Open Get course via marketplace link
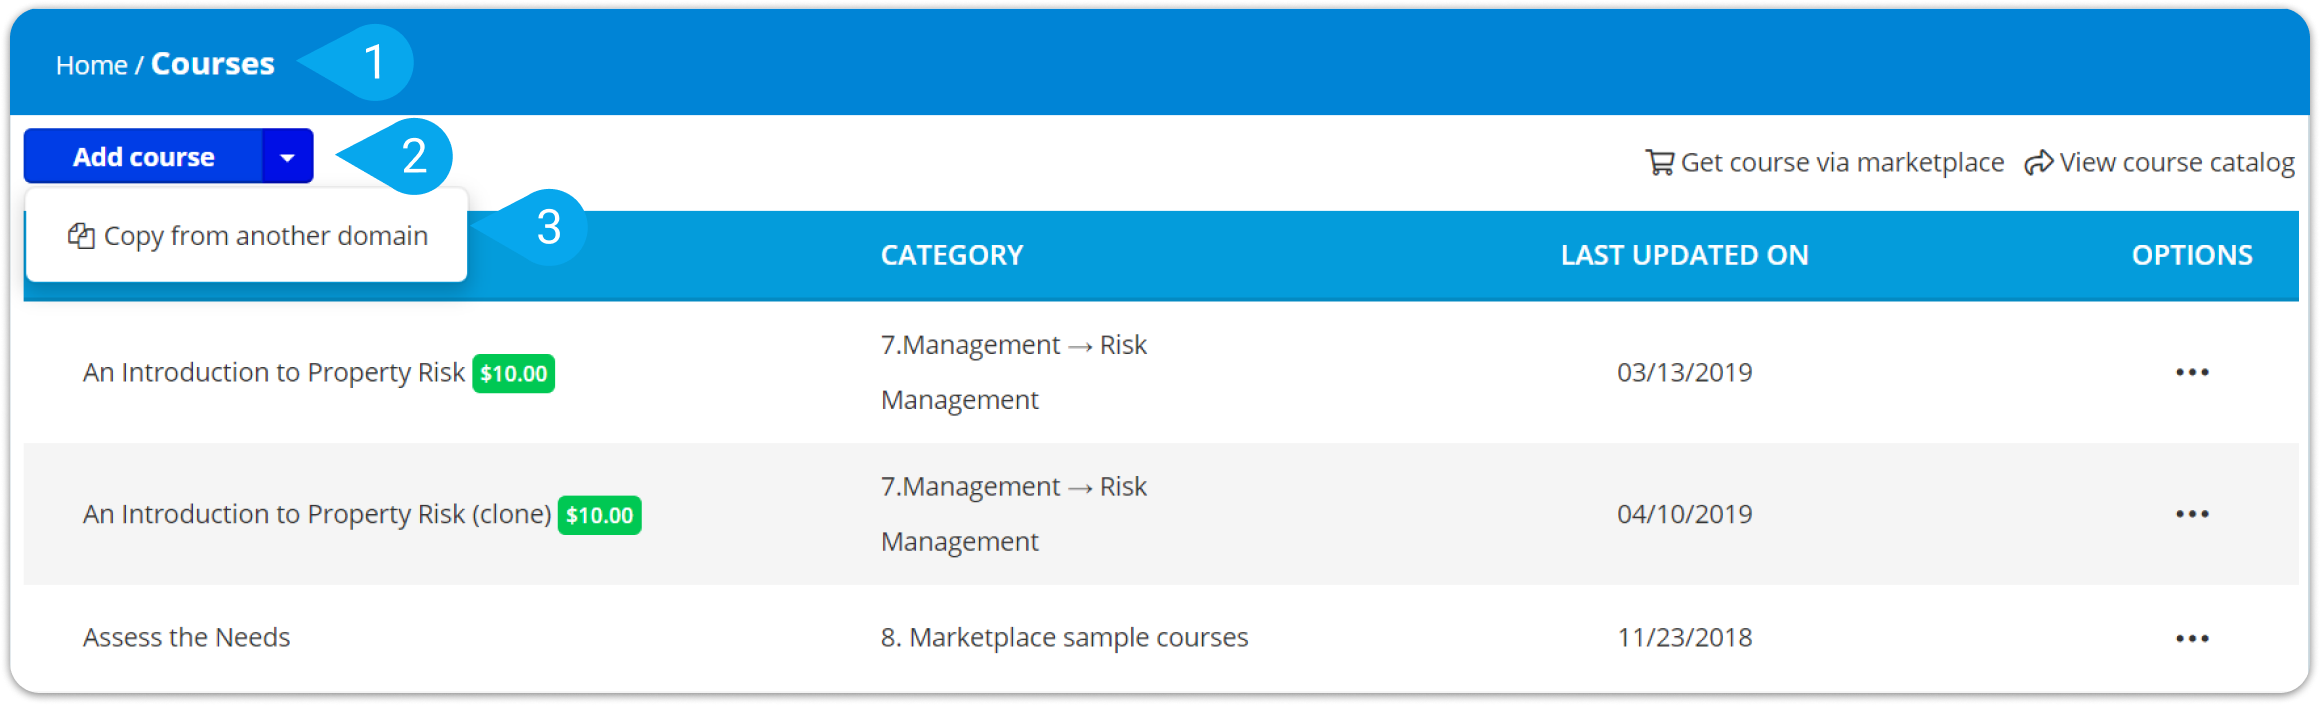Viewport: 2320px width, 705px height. pos(1825,162)
